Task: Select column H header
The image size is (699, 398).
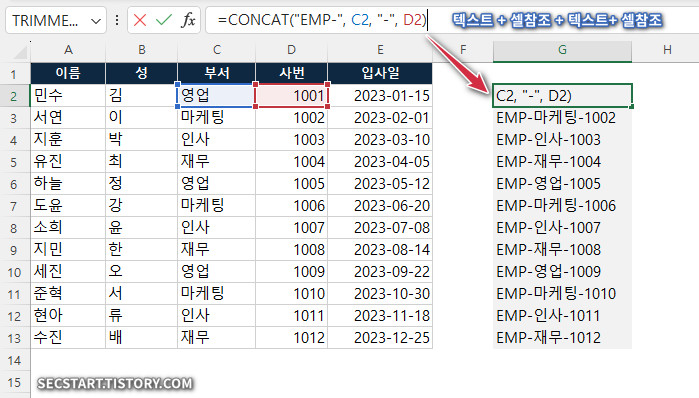Action: [666, 50]
